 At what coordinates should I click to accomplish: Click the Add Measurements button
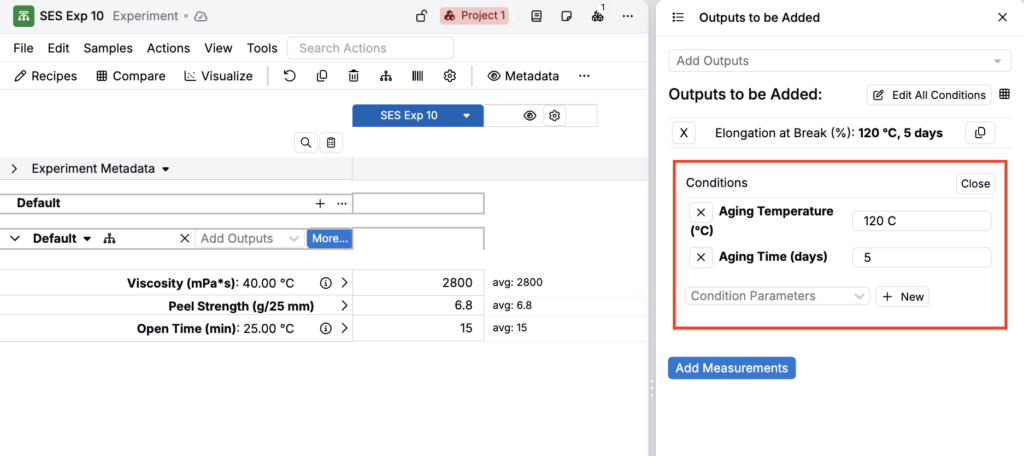click(x=731, y=368)
